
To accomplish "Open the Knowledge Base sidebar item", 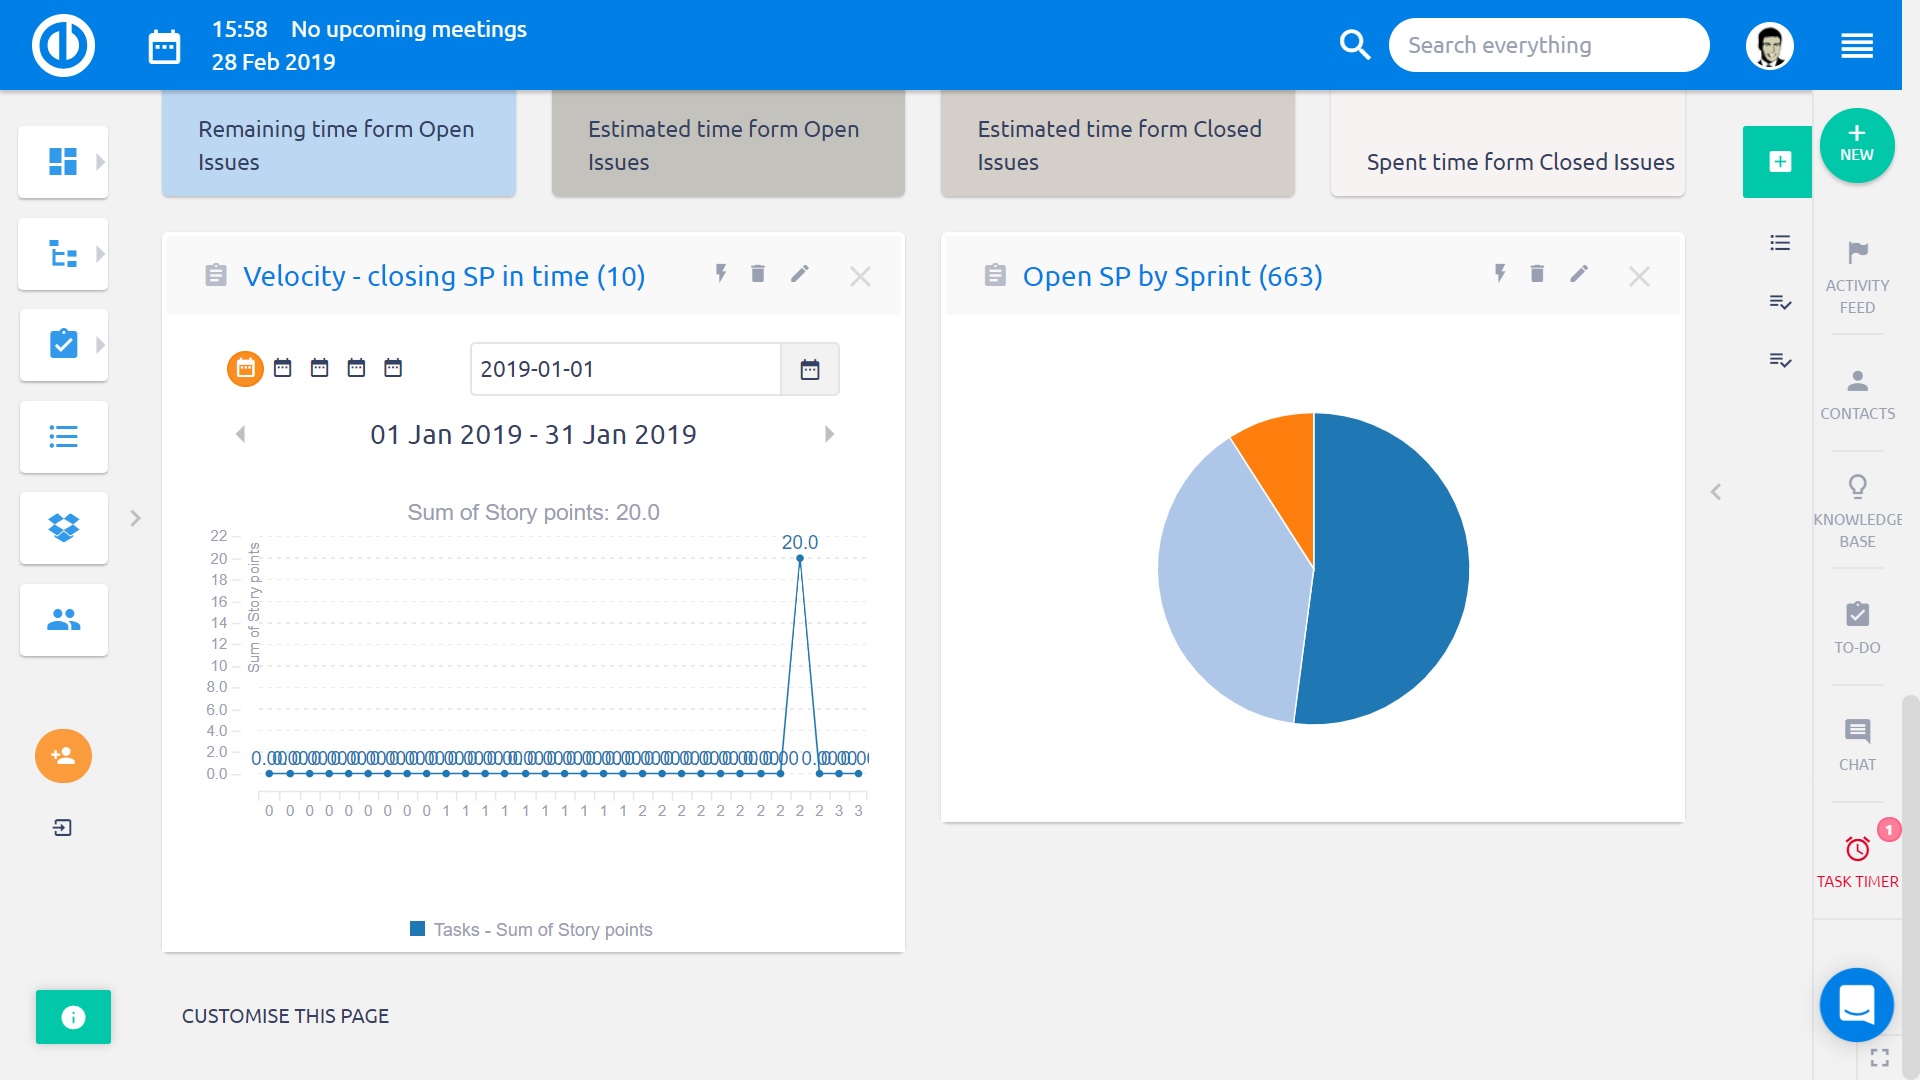I will (x=1857, y=511).
